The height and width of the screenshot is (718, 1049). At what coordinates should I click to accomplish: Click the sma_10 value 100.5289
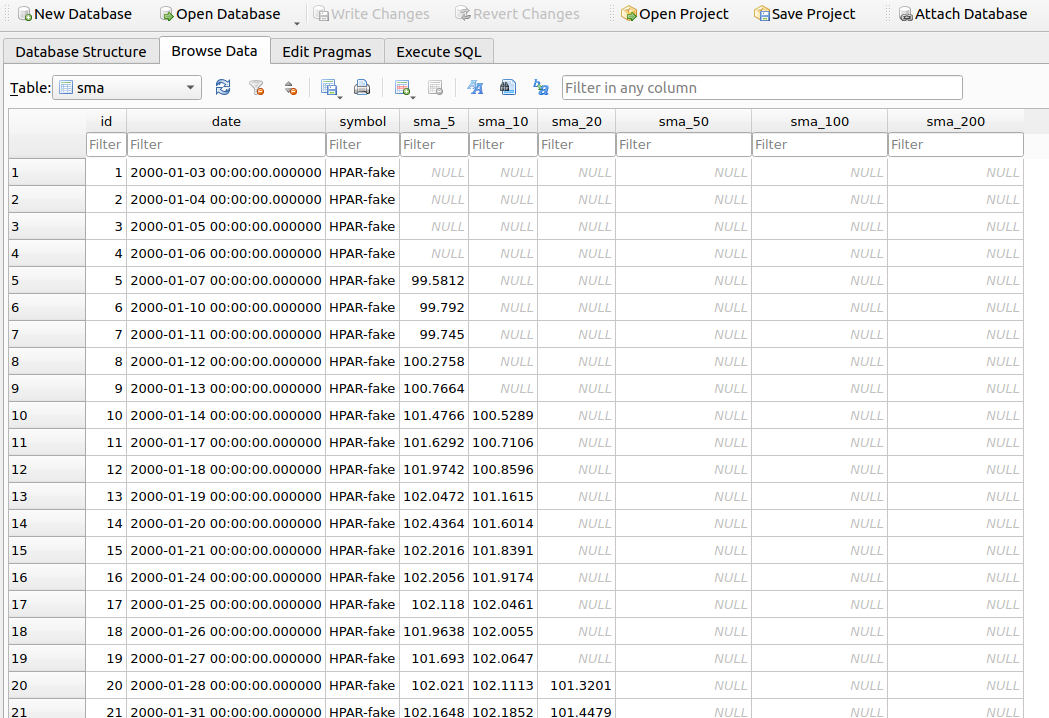tap(503, 416)
